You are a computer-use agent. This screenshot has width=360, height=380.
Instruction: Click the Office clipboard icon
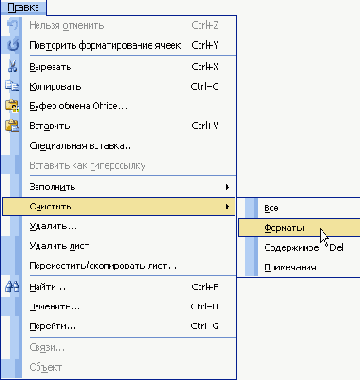click(x=12, y=106)
